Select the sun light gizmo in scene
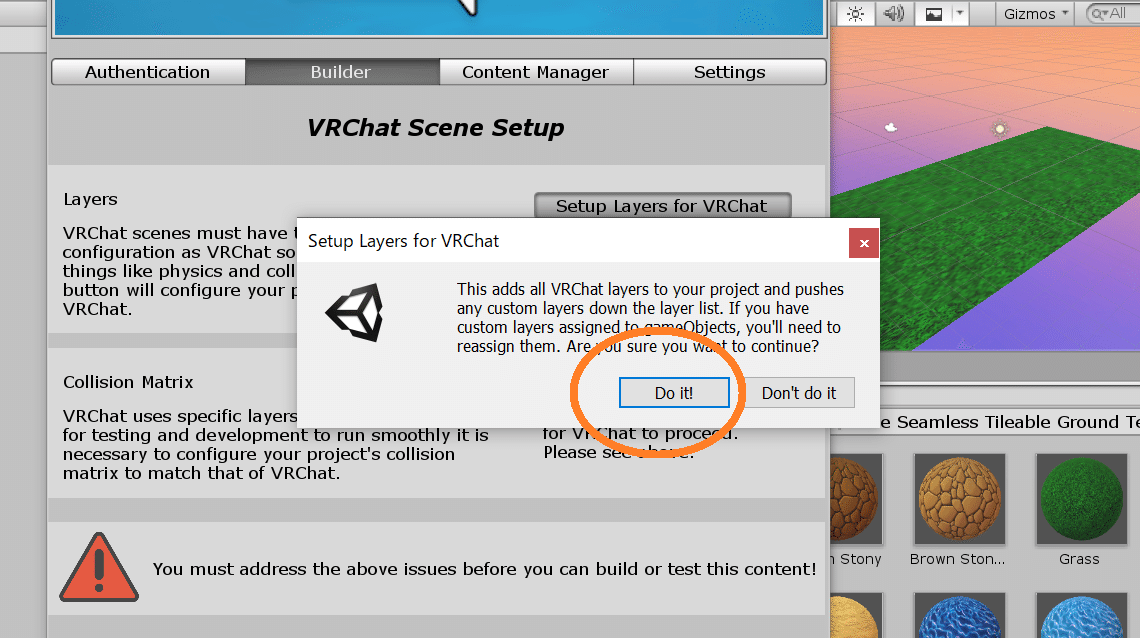This screenshot has height=638, width=1140. 1000,129
